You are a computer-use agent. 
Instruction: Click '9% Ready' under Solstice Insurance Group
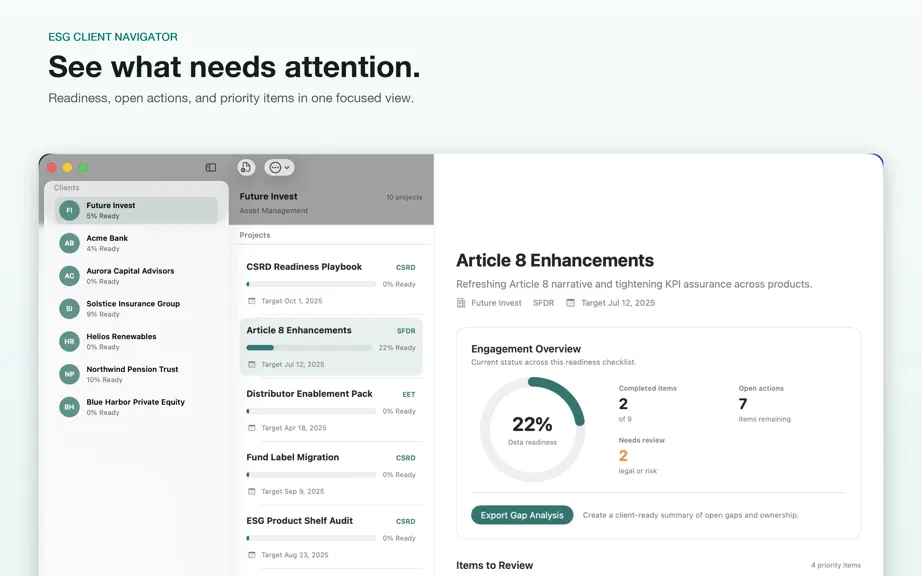103,314
